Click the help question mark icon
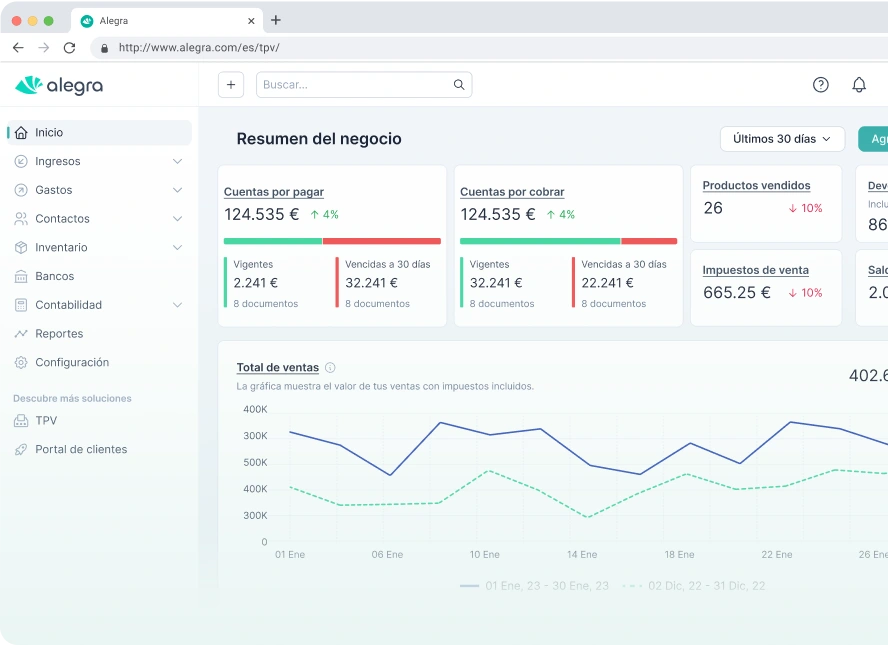This screenshot has height=645, width=888. 821,85
